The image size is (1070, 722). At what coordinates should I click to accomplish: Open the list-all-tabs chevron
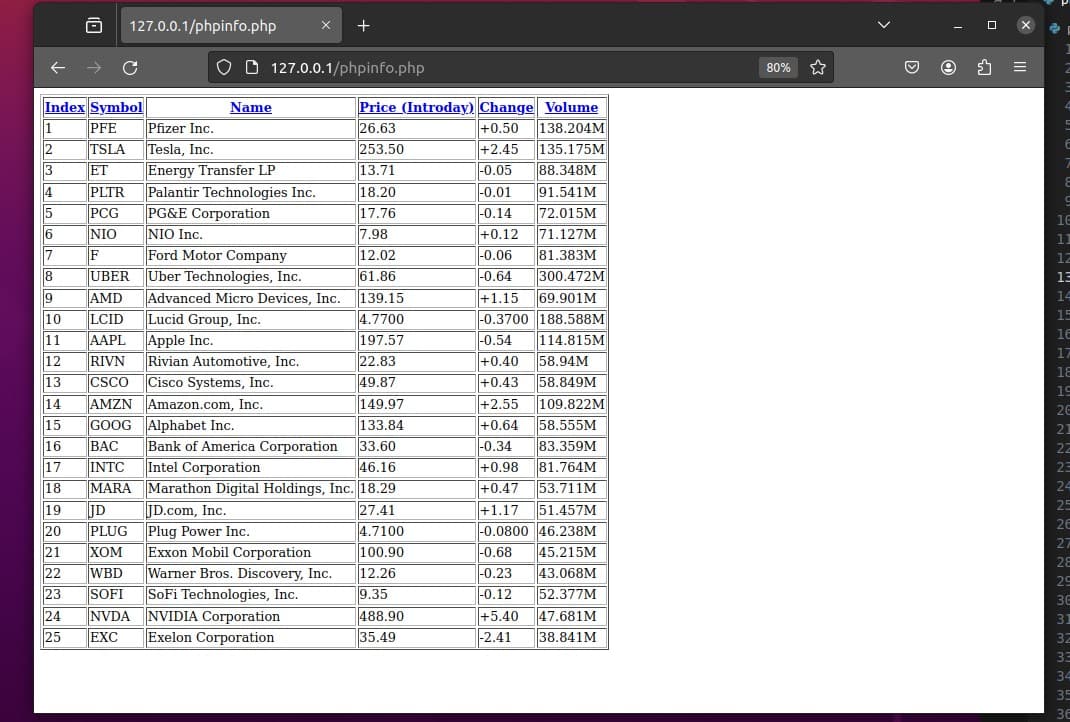pyautogui.click(x=883, y=24)
